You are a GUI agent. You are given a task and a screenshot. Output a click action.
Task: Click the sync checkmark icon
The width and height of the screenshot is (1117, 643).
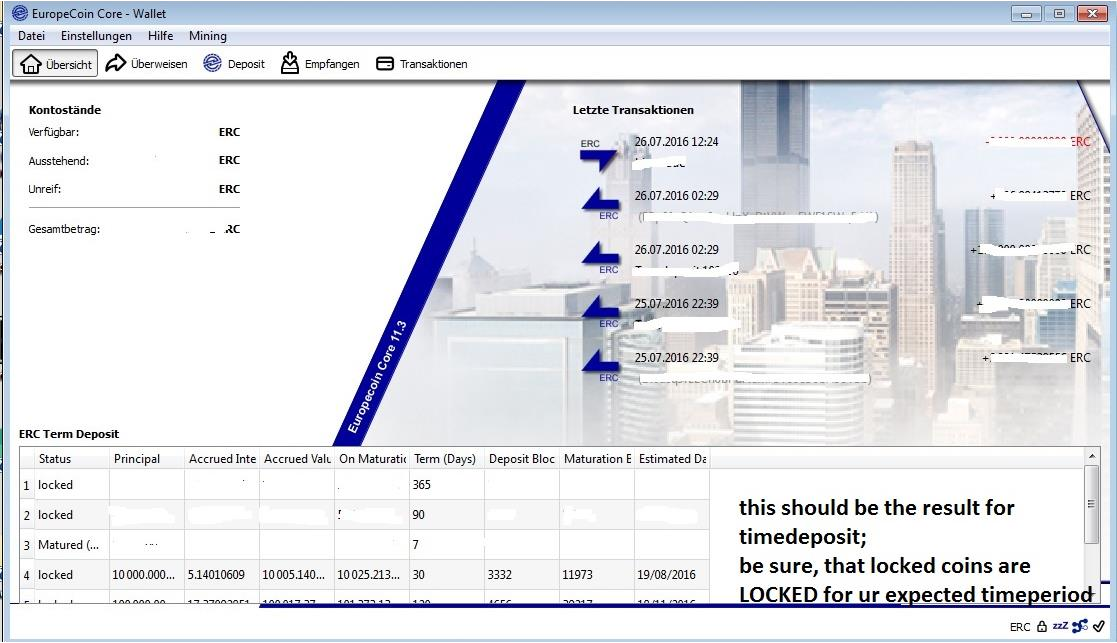1098,626
